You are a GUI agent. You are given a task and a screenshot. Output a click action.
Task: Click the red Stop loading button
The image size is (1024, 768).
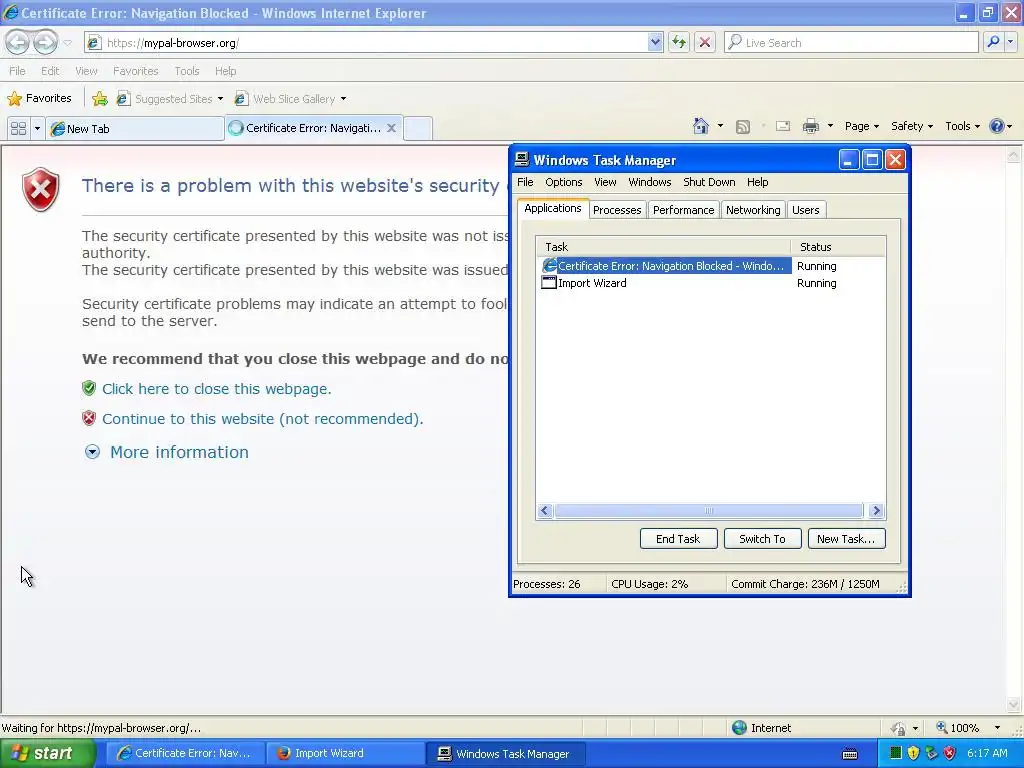tap(705, 42)
